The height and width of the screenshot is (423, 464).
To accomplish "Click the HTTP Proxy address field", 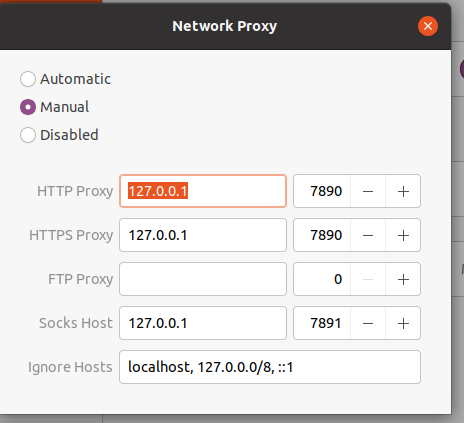I will click(x=203, y=191).
